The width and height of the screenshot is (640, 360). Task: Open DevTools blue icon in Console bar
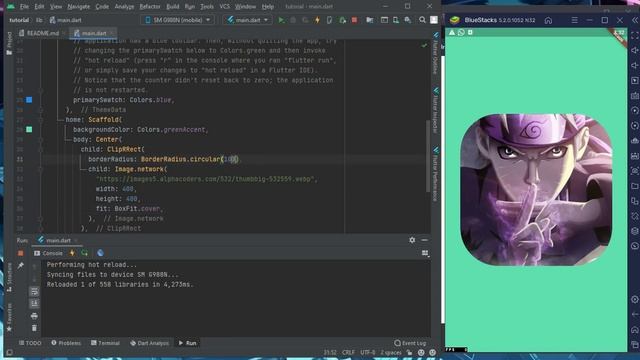click(x=100, y=253)
